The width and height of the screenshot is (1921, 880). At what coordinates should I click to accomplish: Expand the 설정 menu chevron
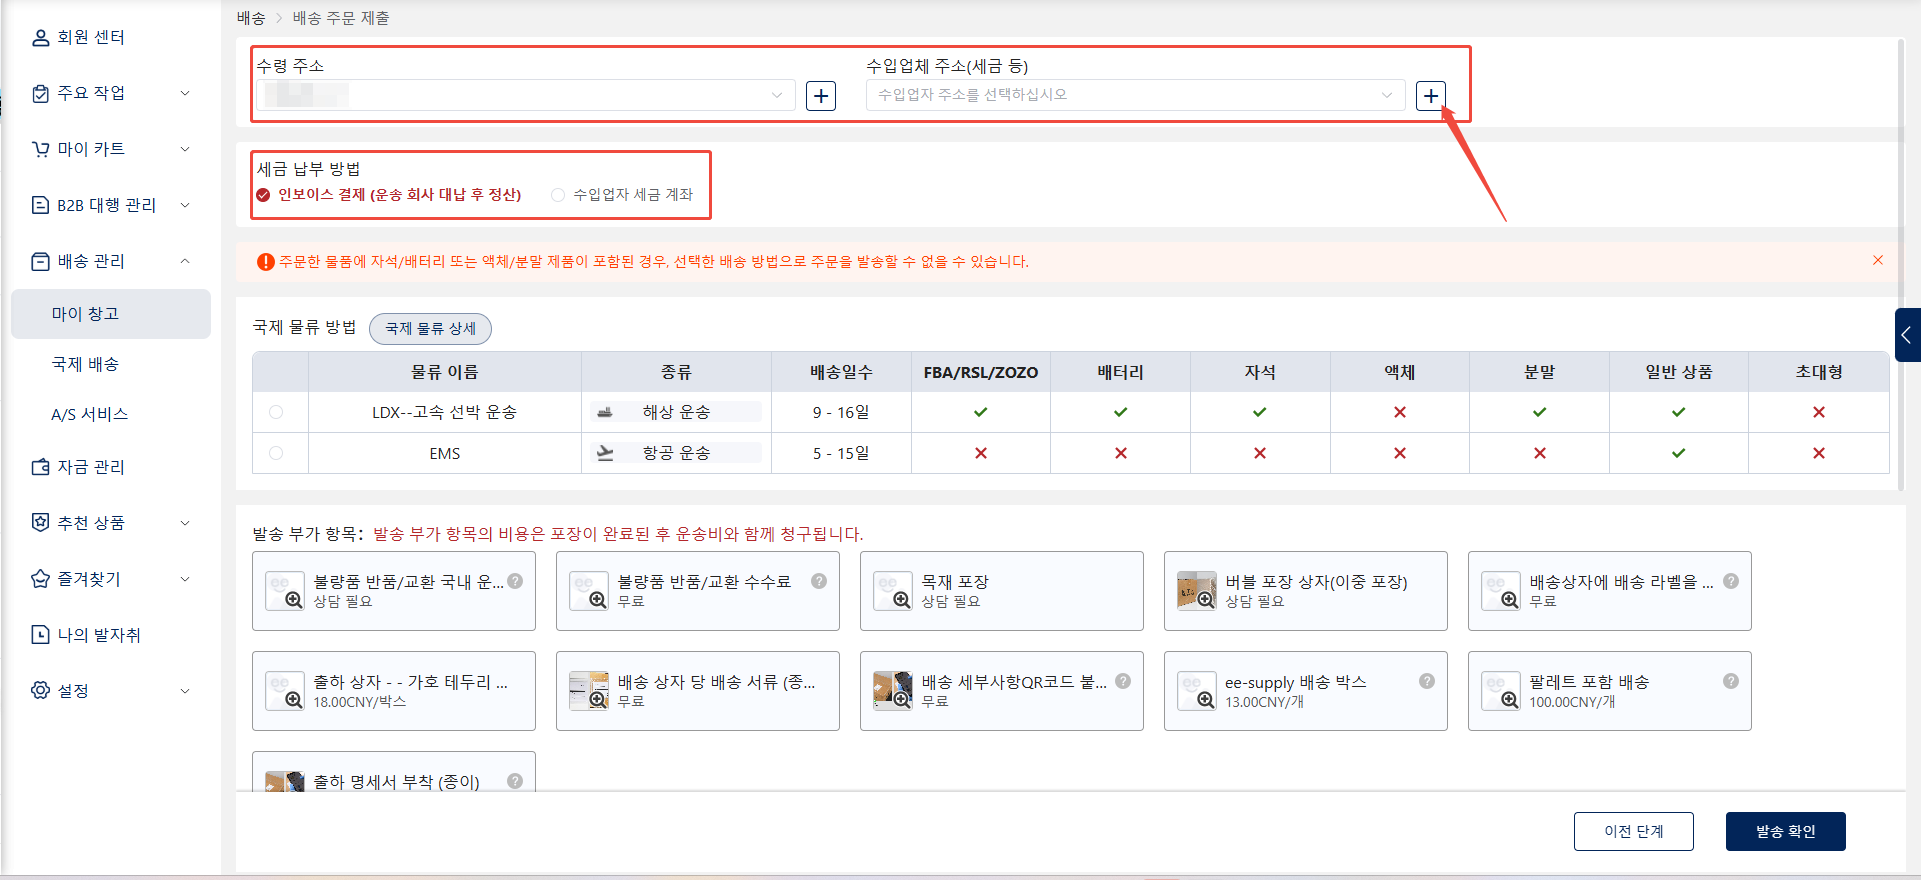(x=185, y=691)
